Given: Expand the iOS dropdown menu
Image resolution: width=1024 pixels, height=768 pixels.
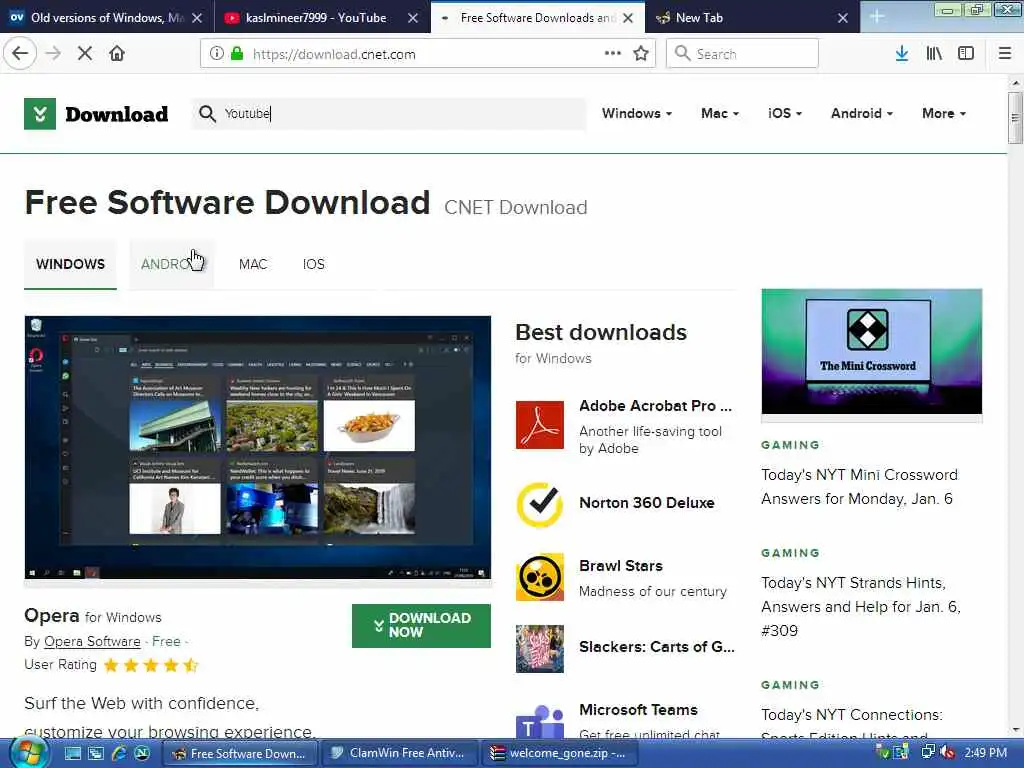Looking at the screenshot, I should click(784, 113).
